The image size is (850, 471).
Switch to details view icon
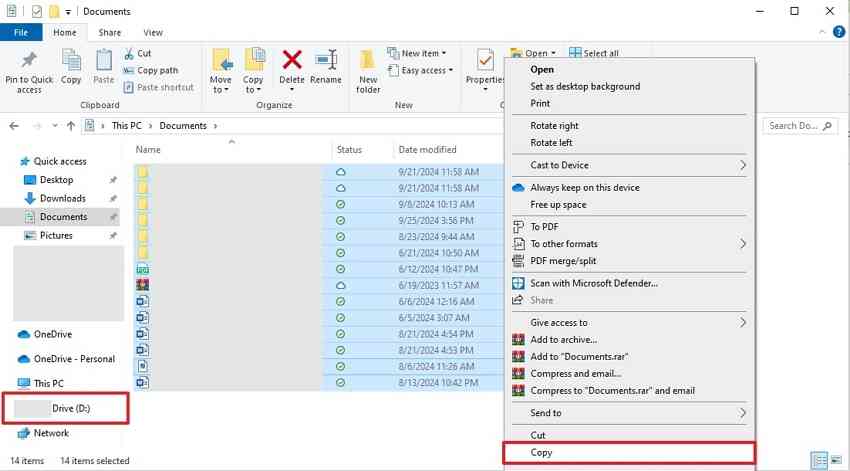819,461
